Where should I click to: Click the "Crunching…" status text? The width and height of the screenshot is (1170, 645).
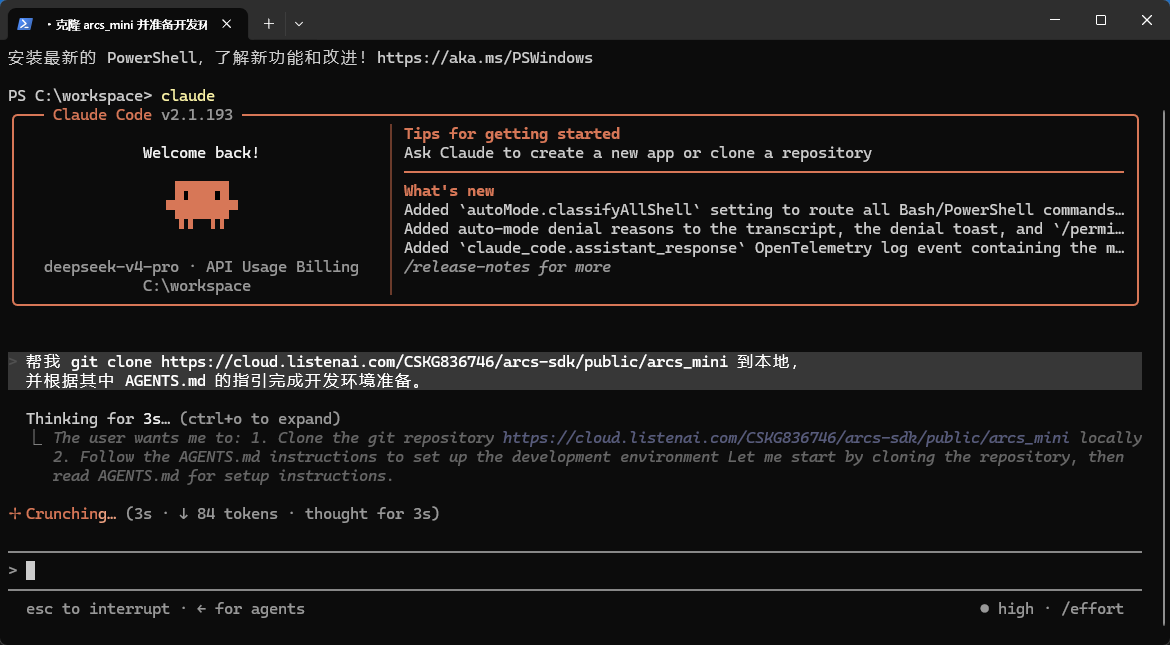click(71, 514)
